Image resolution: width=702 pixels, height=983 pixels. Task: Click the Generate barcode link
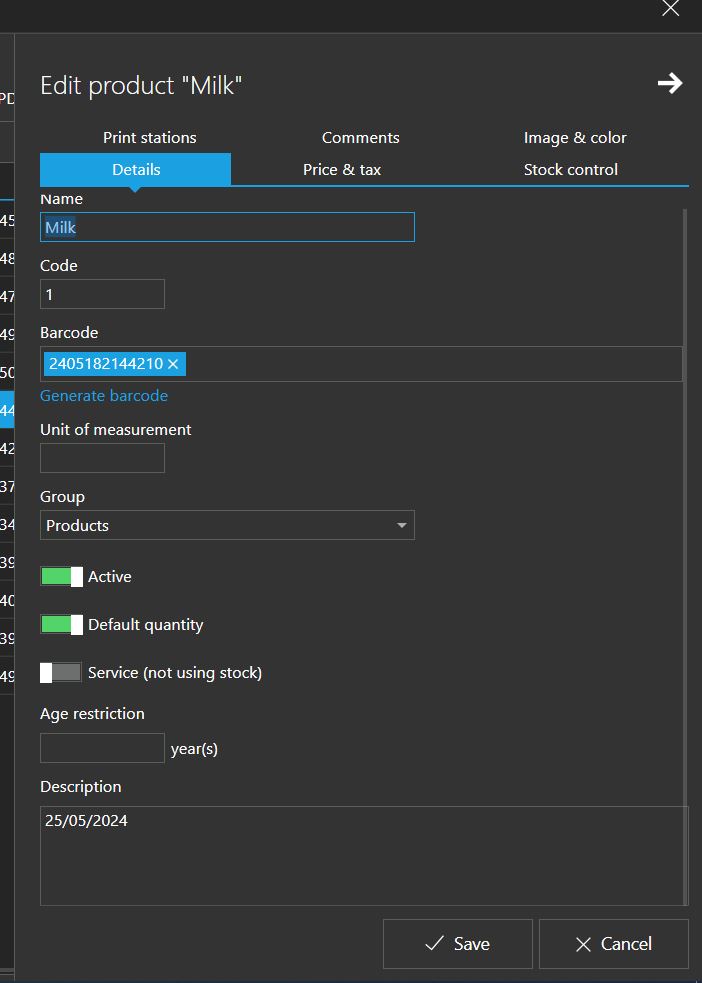(104, 396)
